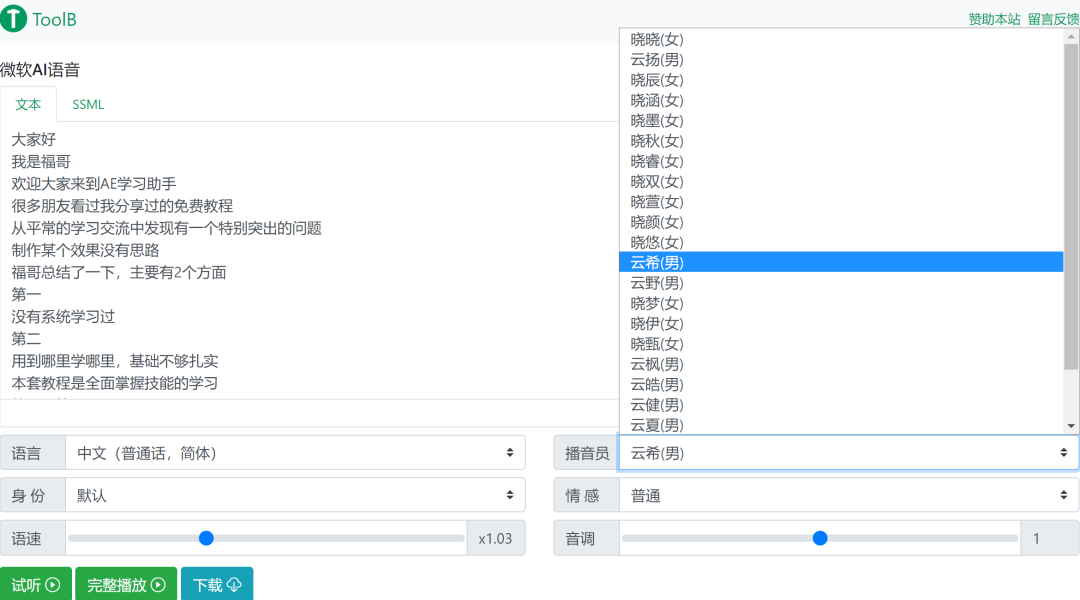Select 云健(男) voice option
Screen dimensions: 1080x600
(841, 405)
